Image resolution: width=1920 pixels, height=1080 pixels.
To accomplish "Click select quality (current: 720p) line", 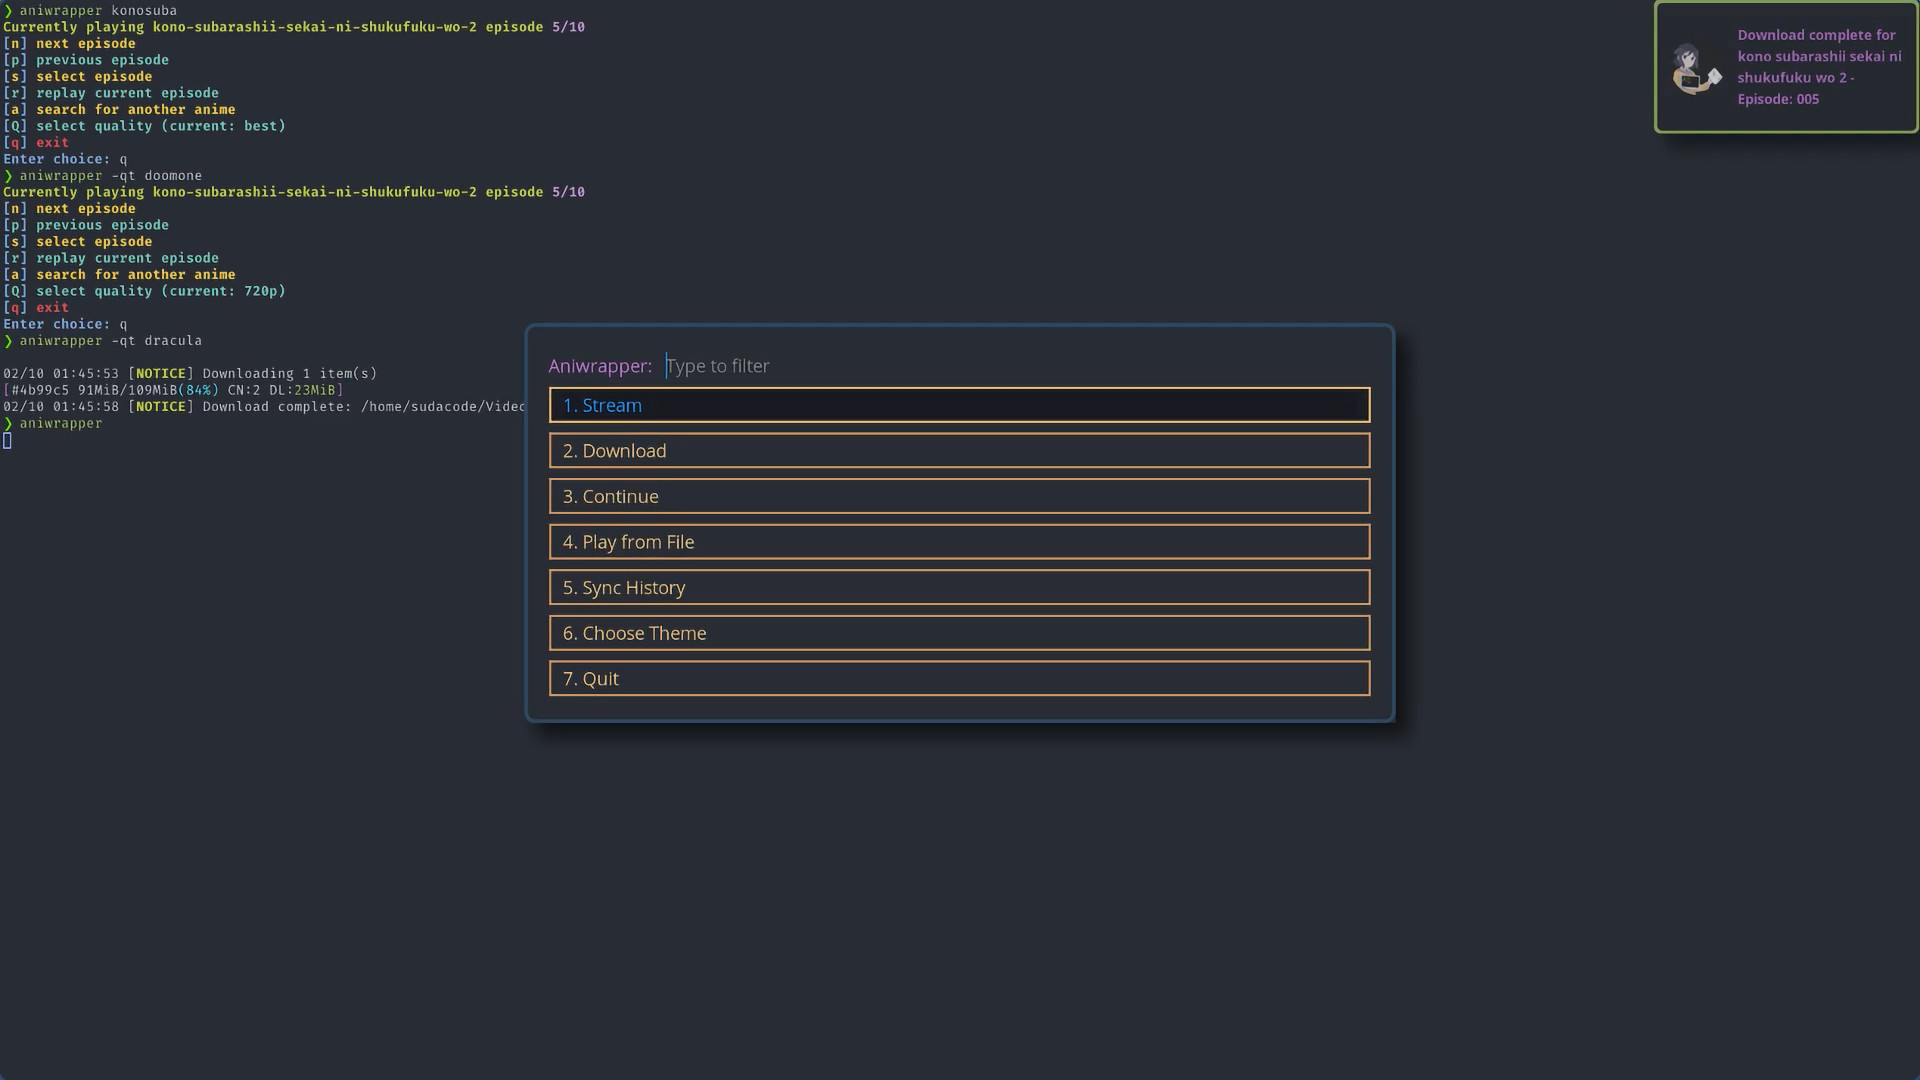I will 160,291.
